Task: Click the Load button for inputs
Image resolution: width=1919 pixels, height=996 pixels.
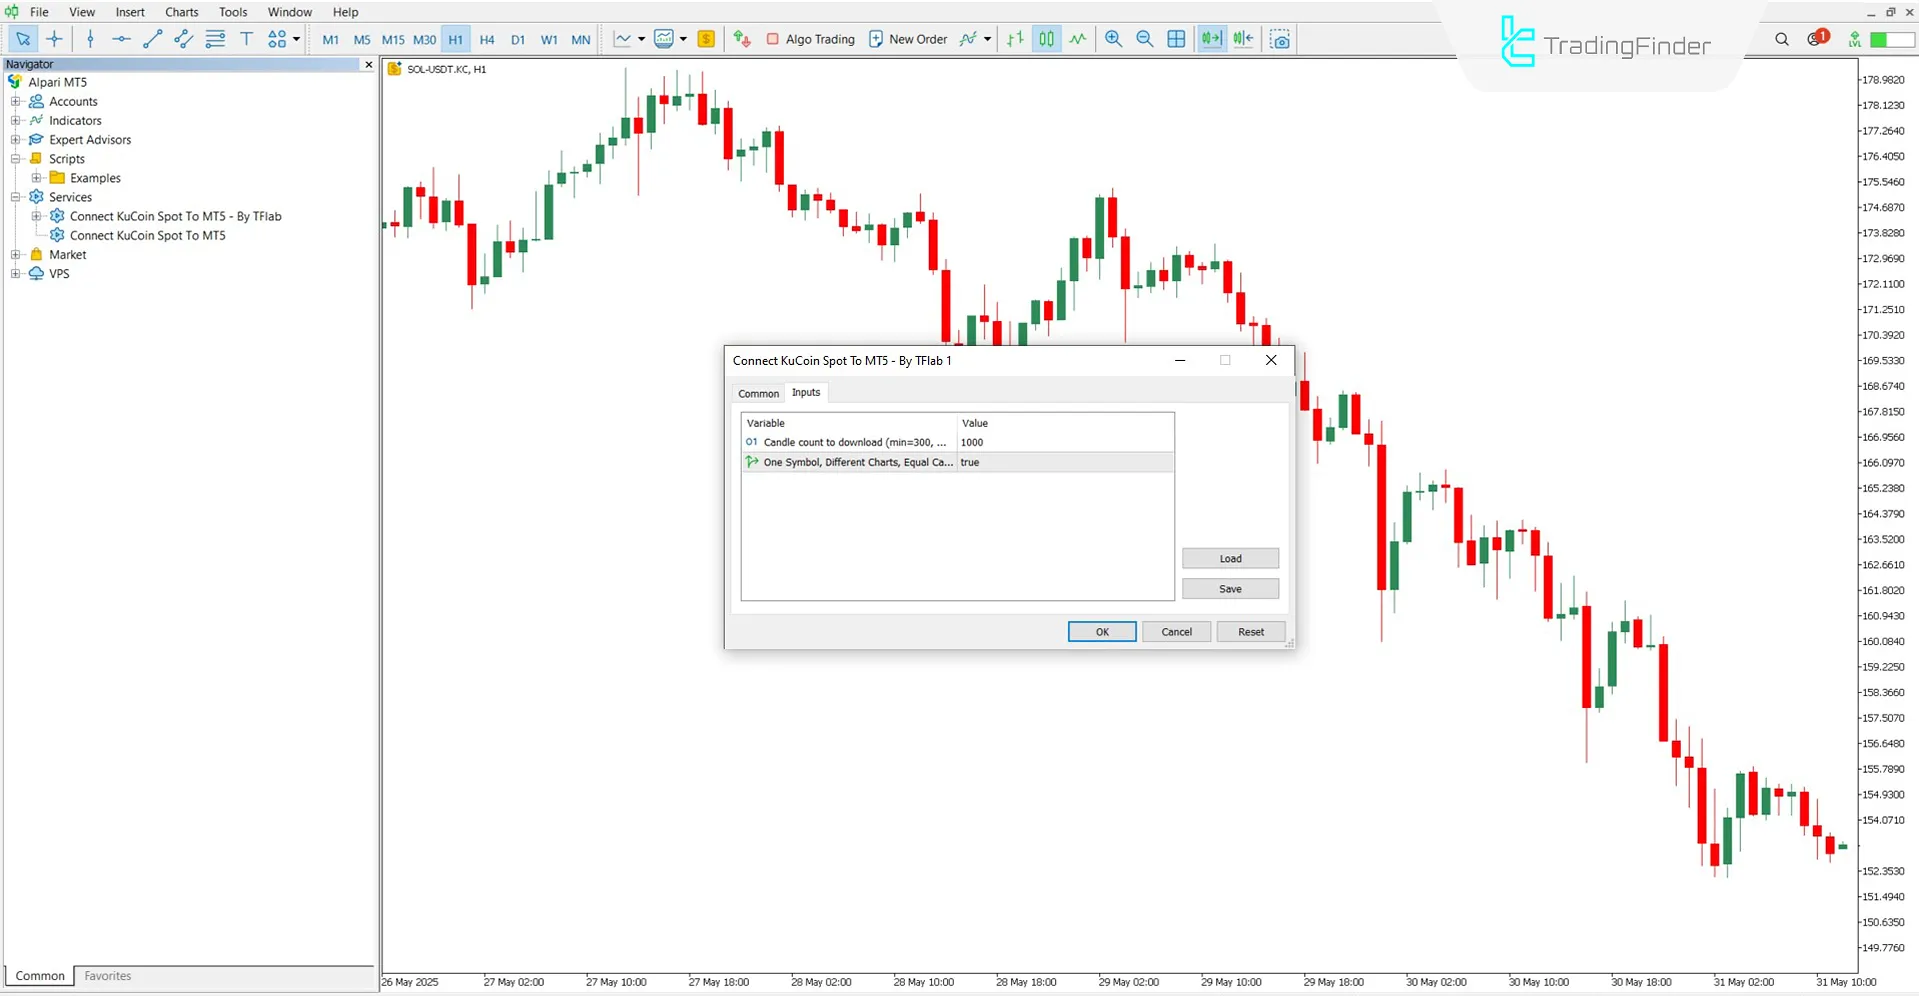Action: pos(1229,558)
